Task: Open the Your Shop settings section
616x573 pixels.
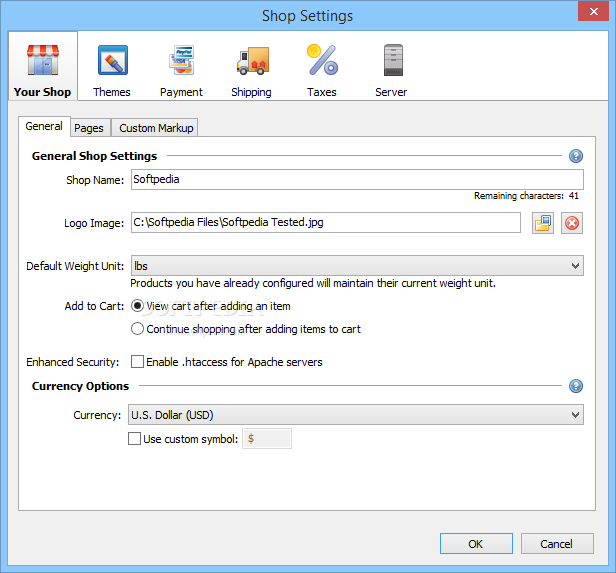Action: 43,66
